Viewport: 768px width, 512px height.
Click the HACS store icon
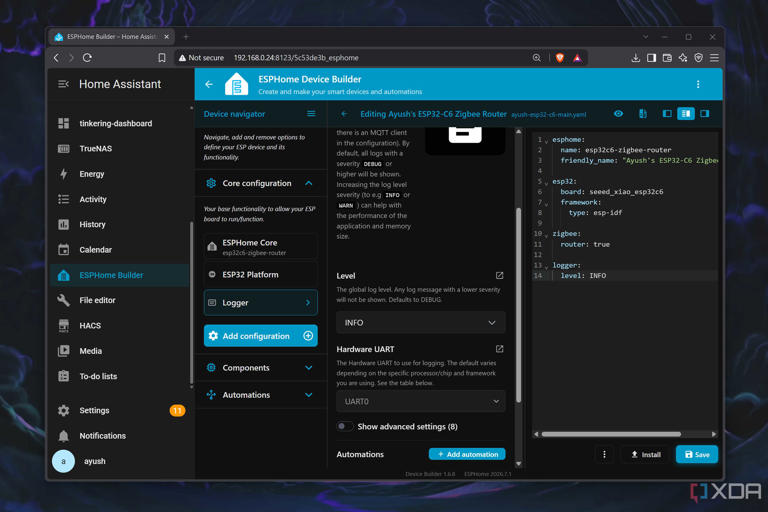click(x=64, y=326)
